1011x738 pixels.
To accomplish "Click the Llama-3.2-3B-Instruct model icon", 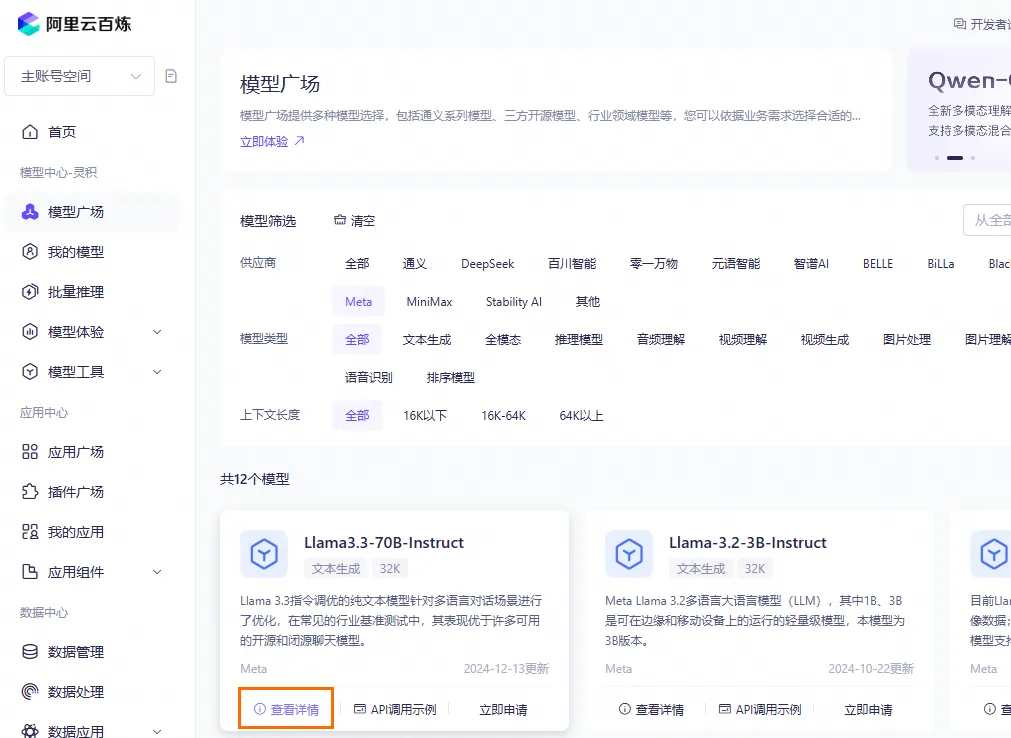I will click(x=629, y=554).
